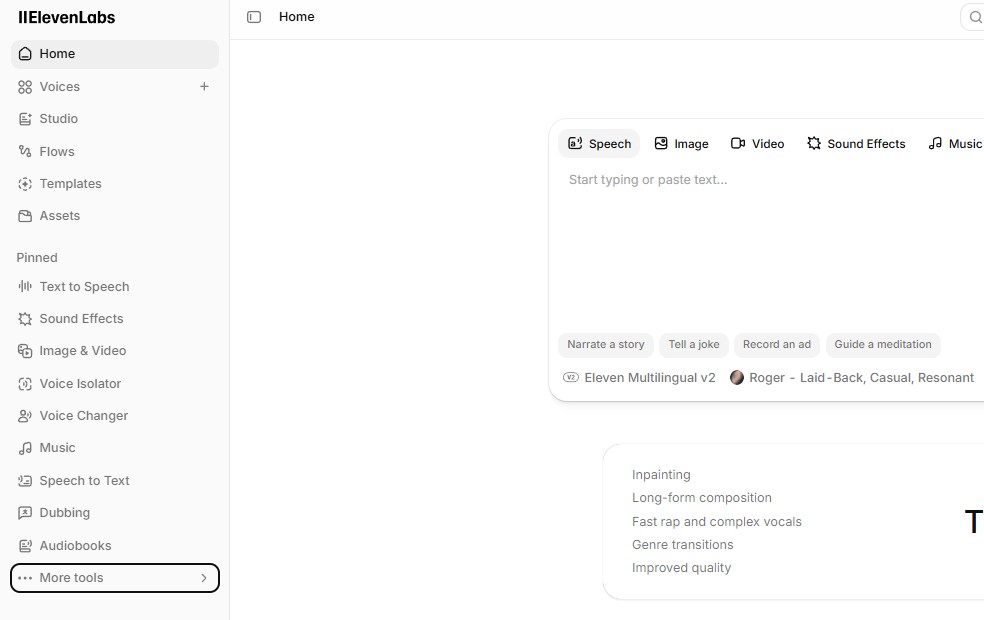Screen dimensions: 984x620
Task: Click the Studio icon
Action: point(25,119)
